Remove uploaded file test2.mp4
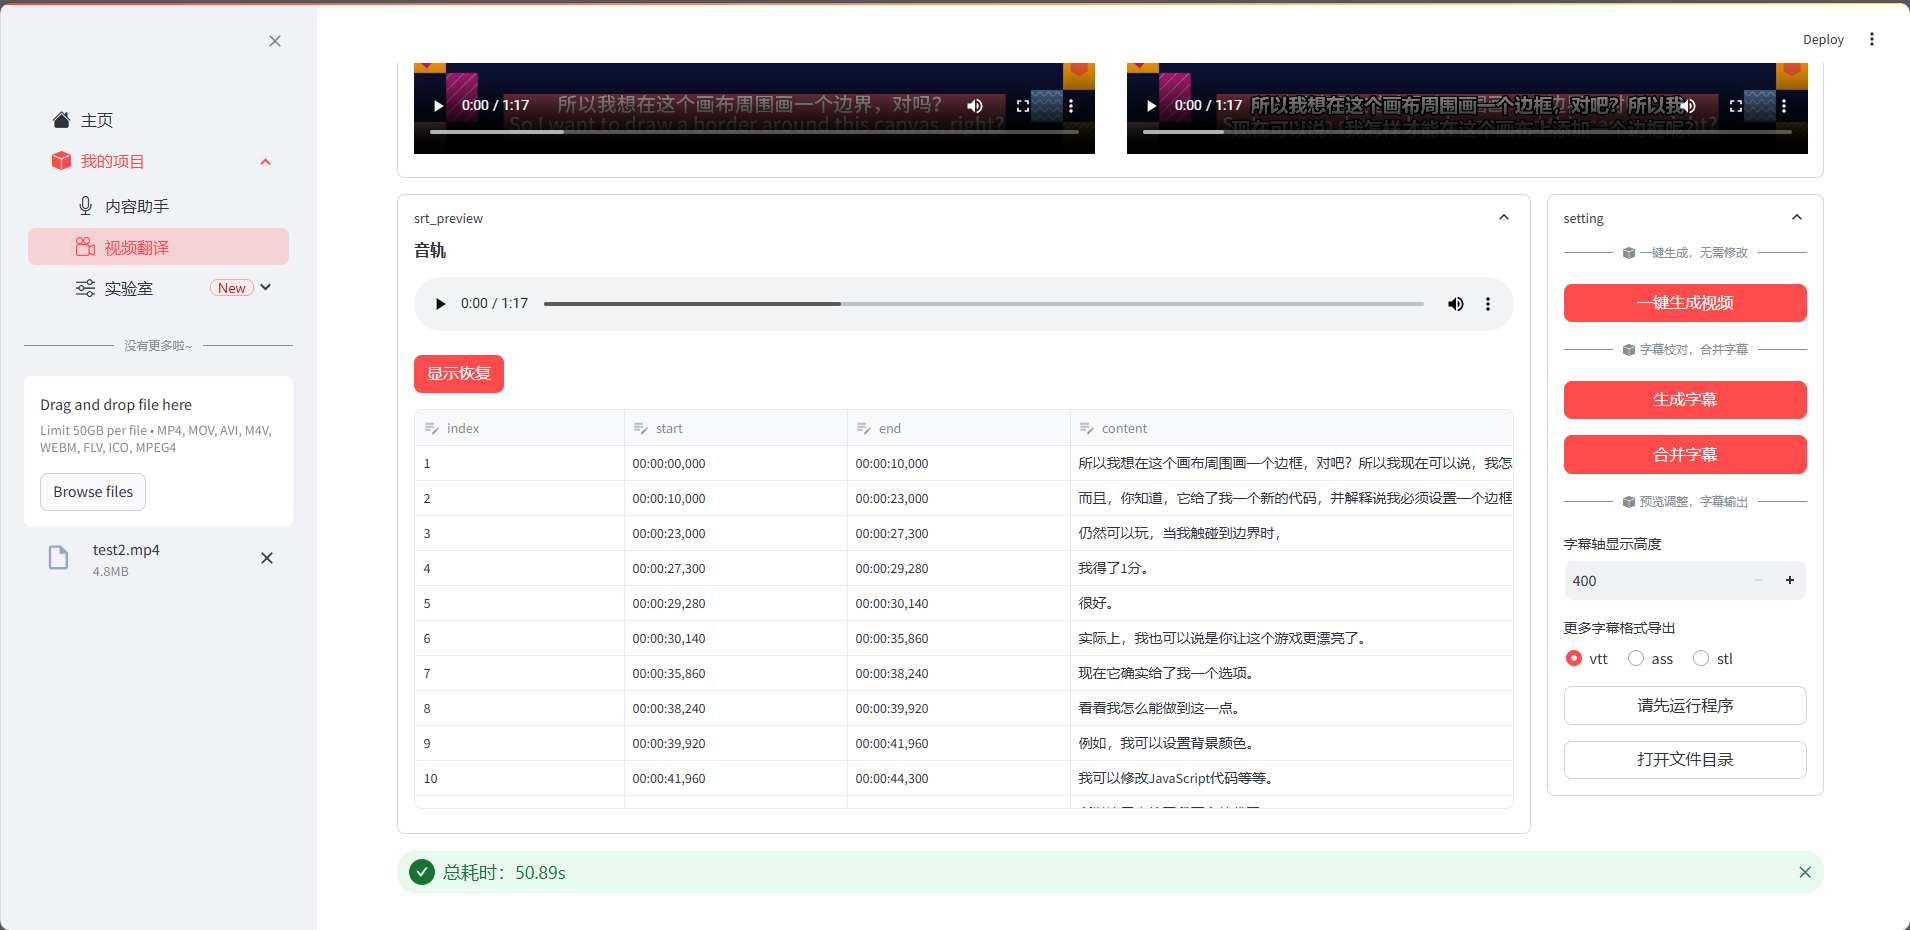Screen dimensions: 1910x930 point(267,558)
